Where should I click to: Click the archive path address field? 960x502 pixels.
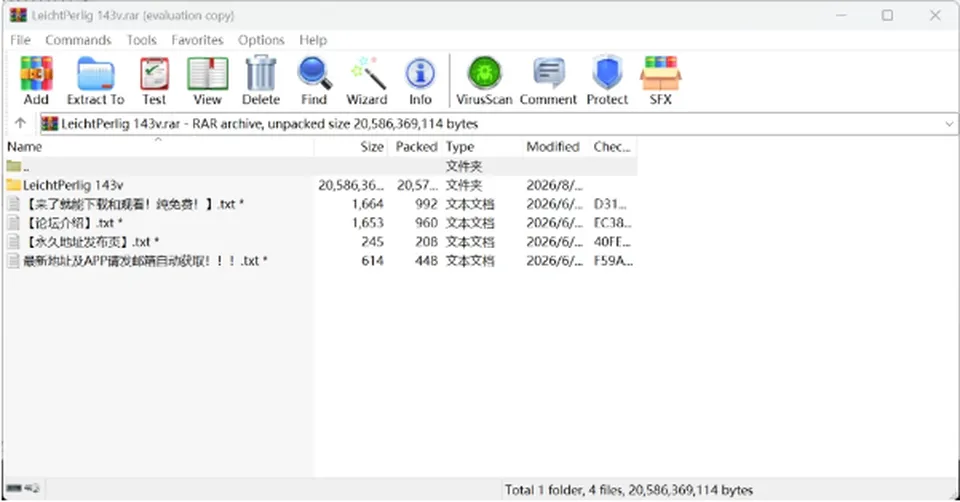coord(499,124)
